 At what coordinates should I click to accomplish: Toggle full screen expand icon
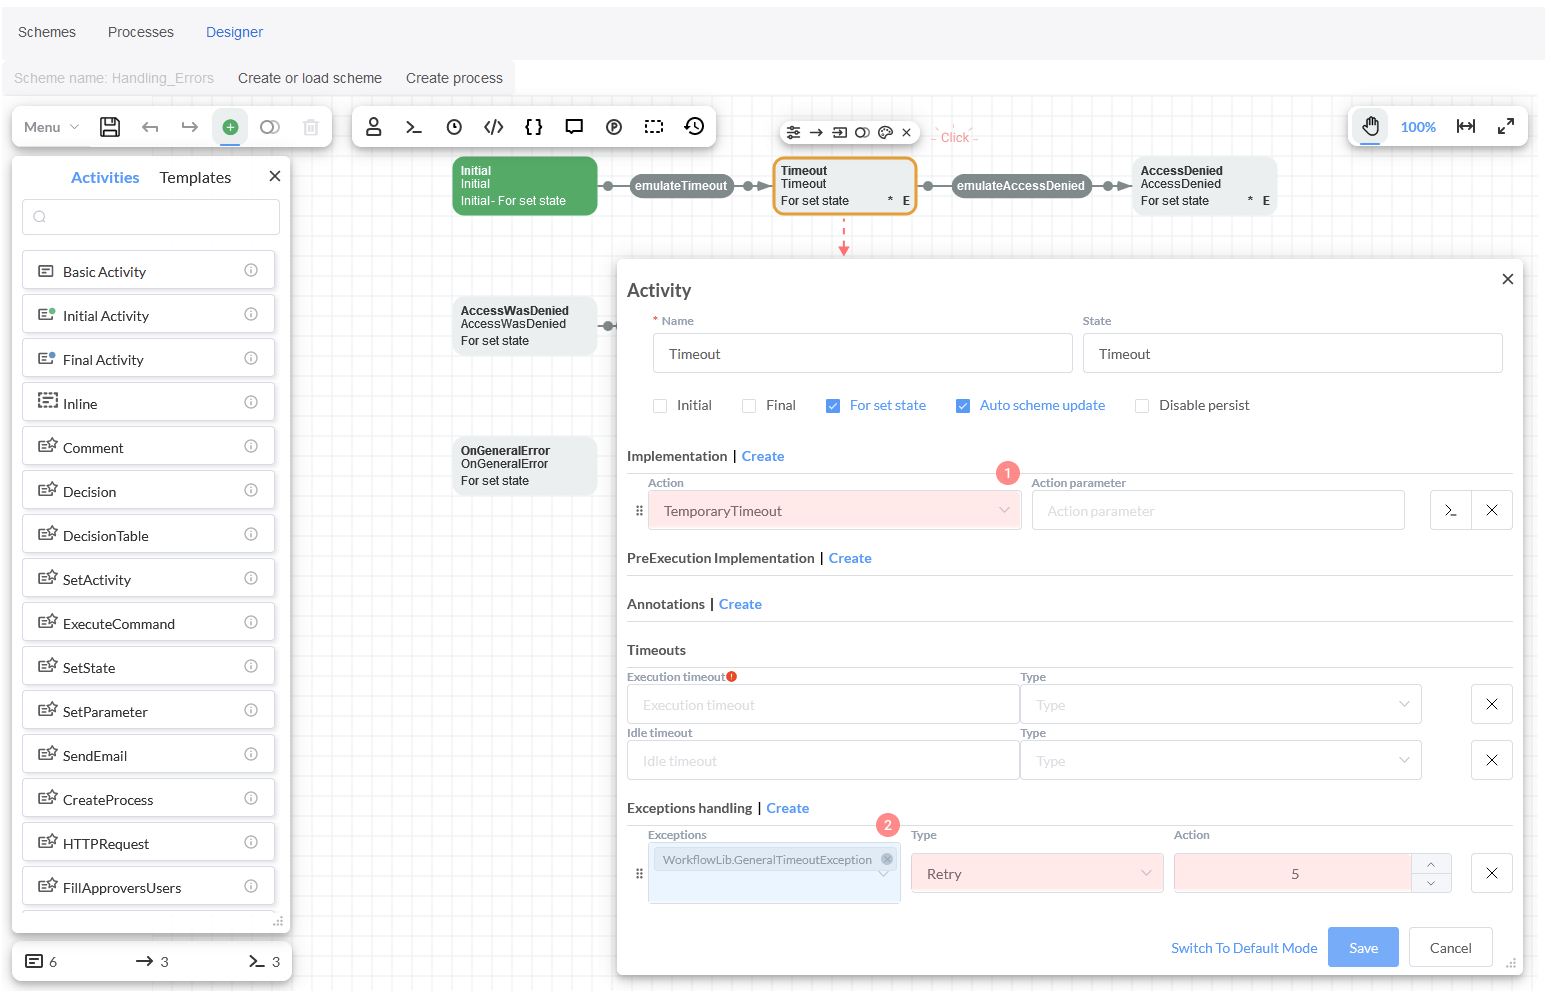point(1506,126)
